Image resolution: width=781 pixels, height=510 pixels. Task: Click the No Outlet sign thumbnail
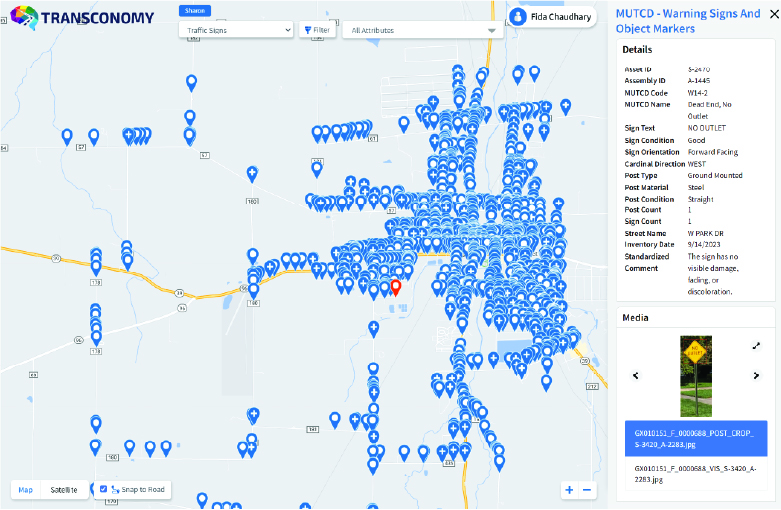coord(696,376)
